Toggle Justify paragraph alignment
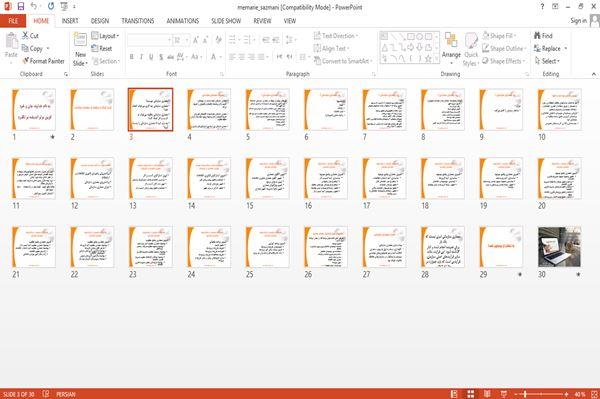Image resolution: width=600 pixels, height=399 pixels. click(261, 57)
